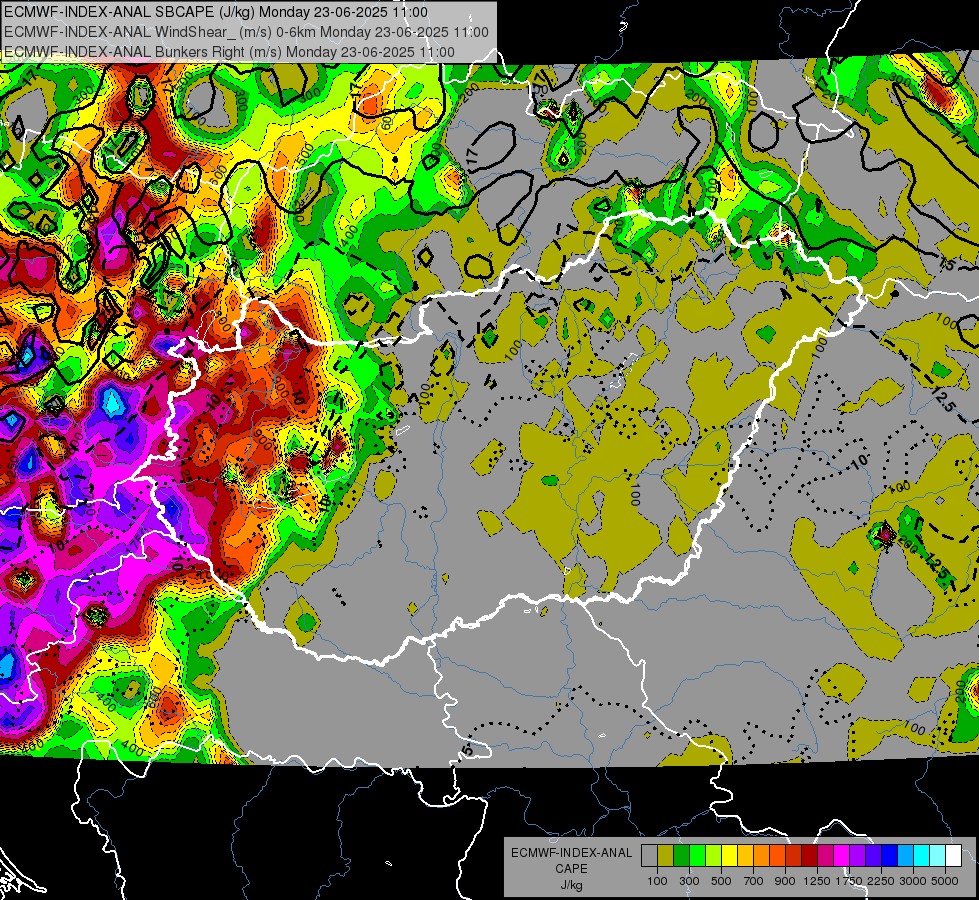Click the WindShear 0-6km title line
This screenshot has height=900, width=979.
[247, 32]
